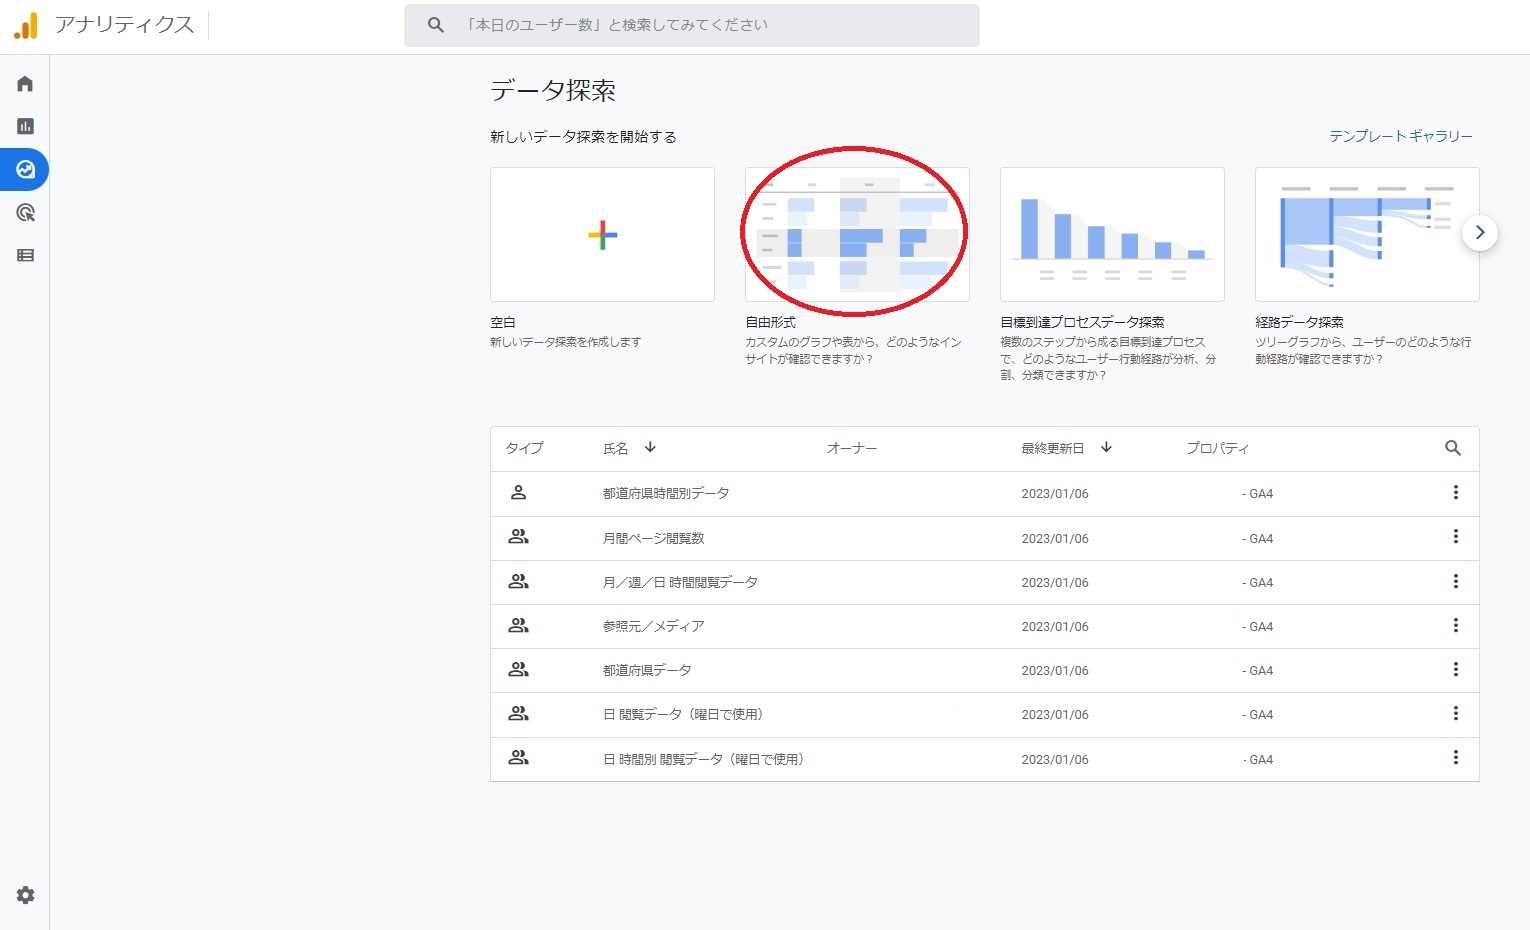
Task: Open the Admin settings gear icon
Action: (x=25, y=895)
